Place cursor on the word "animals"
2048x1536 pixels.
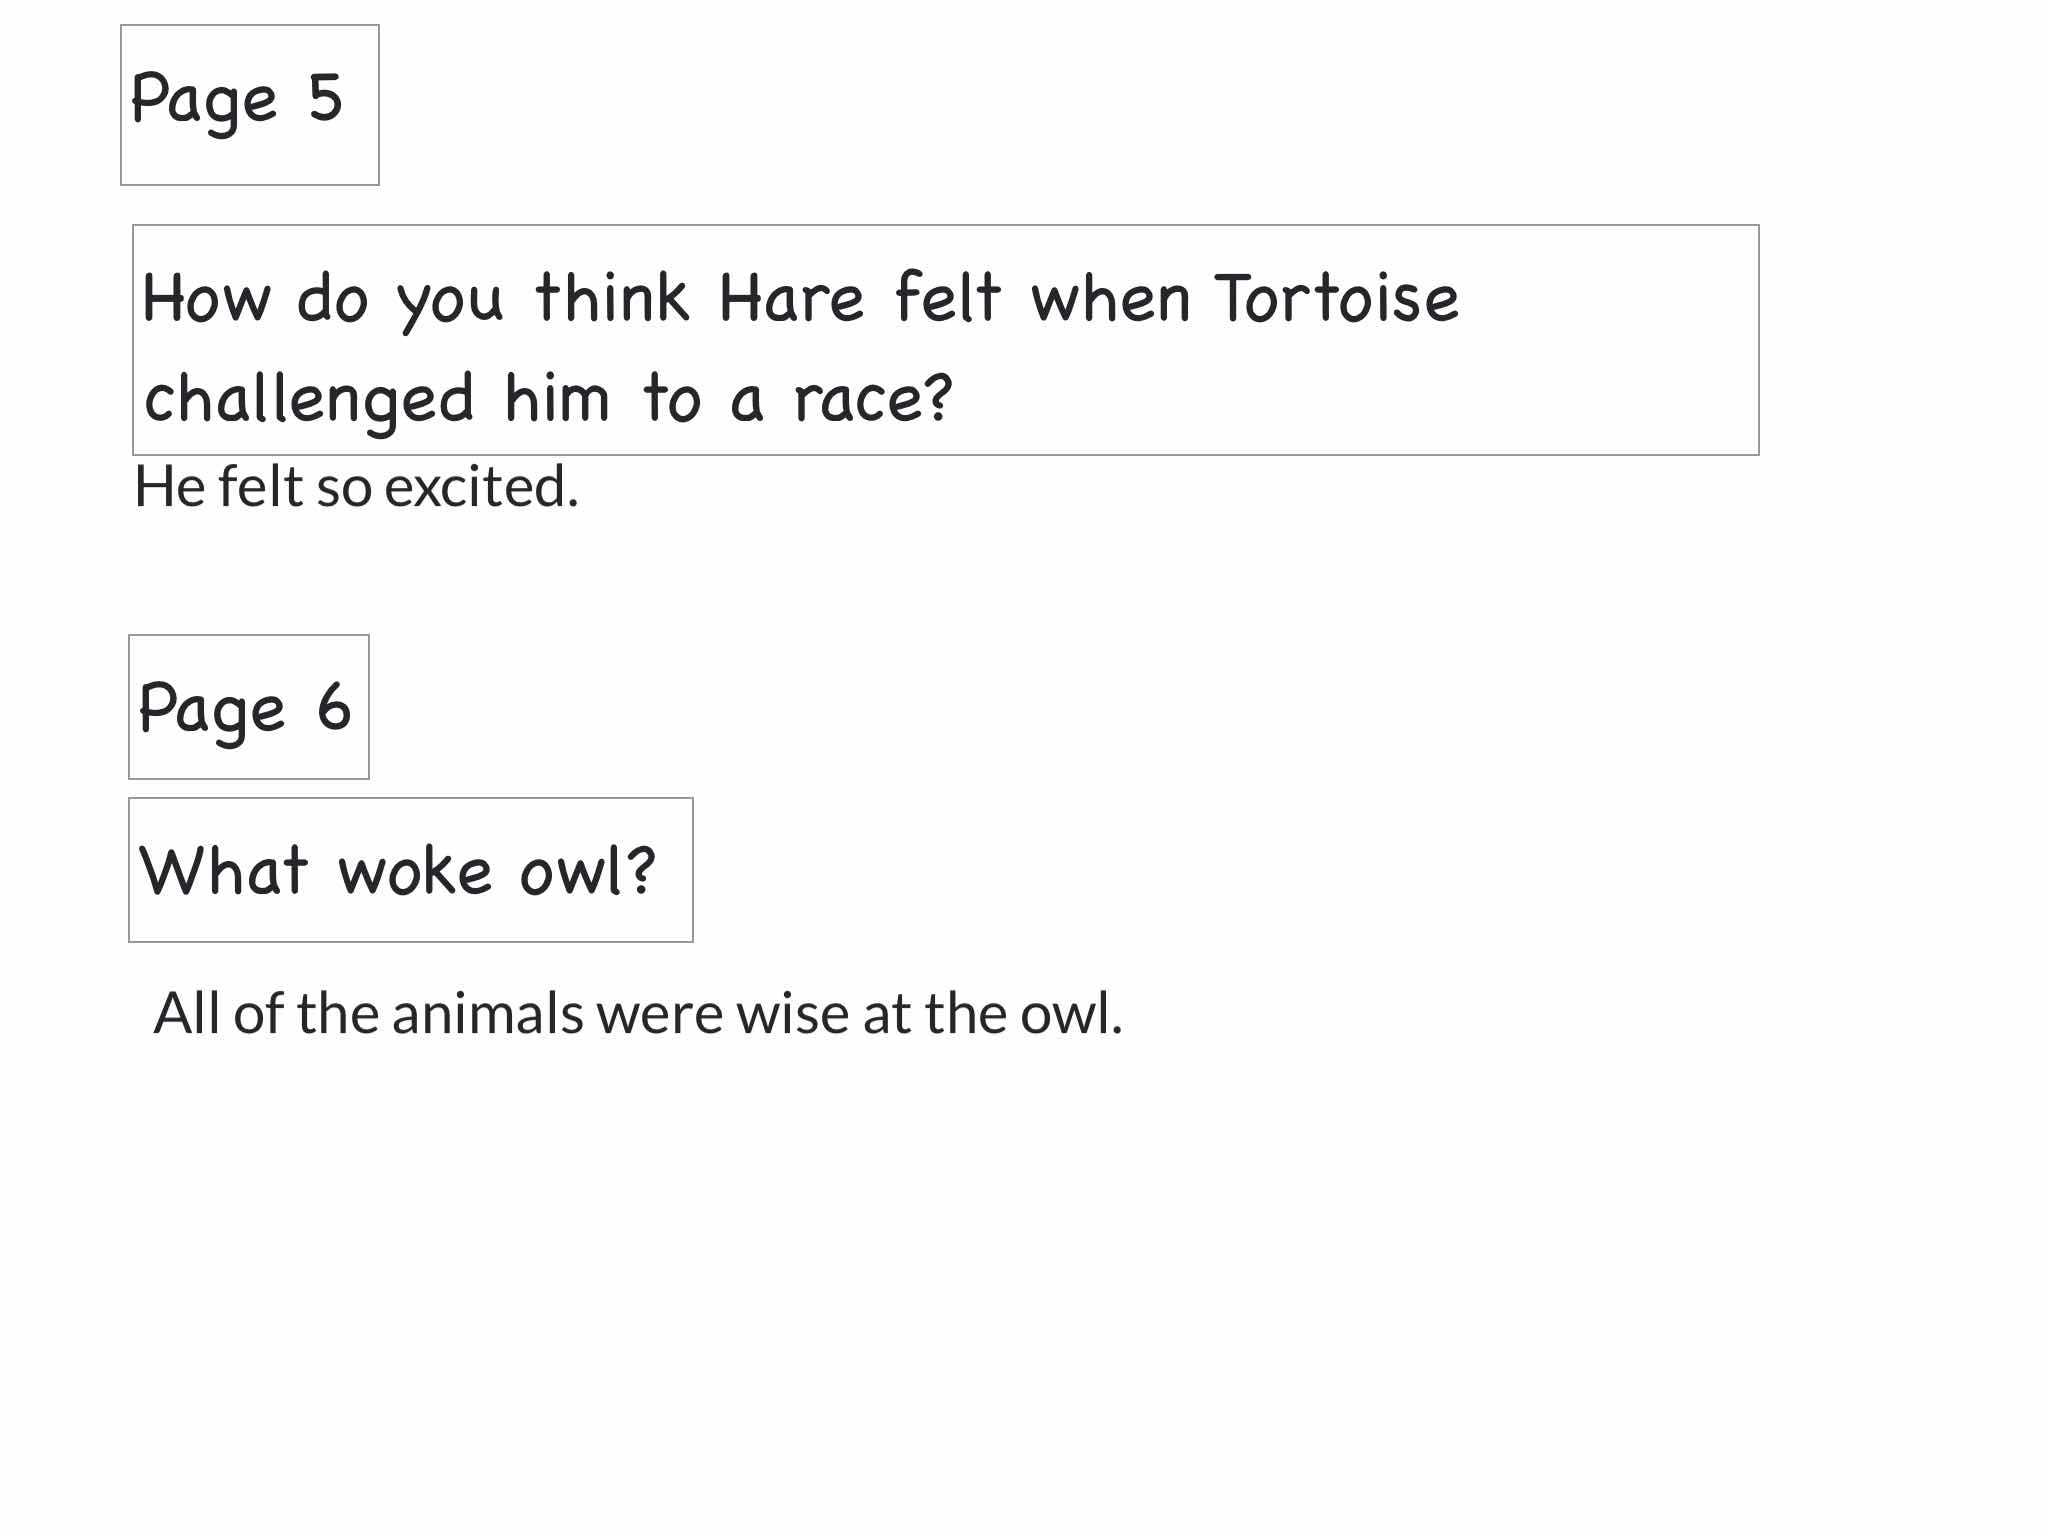tap(488, 1013)
